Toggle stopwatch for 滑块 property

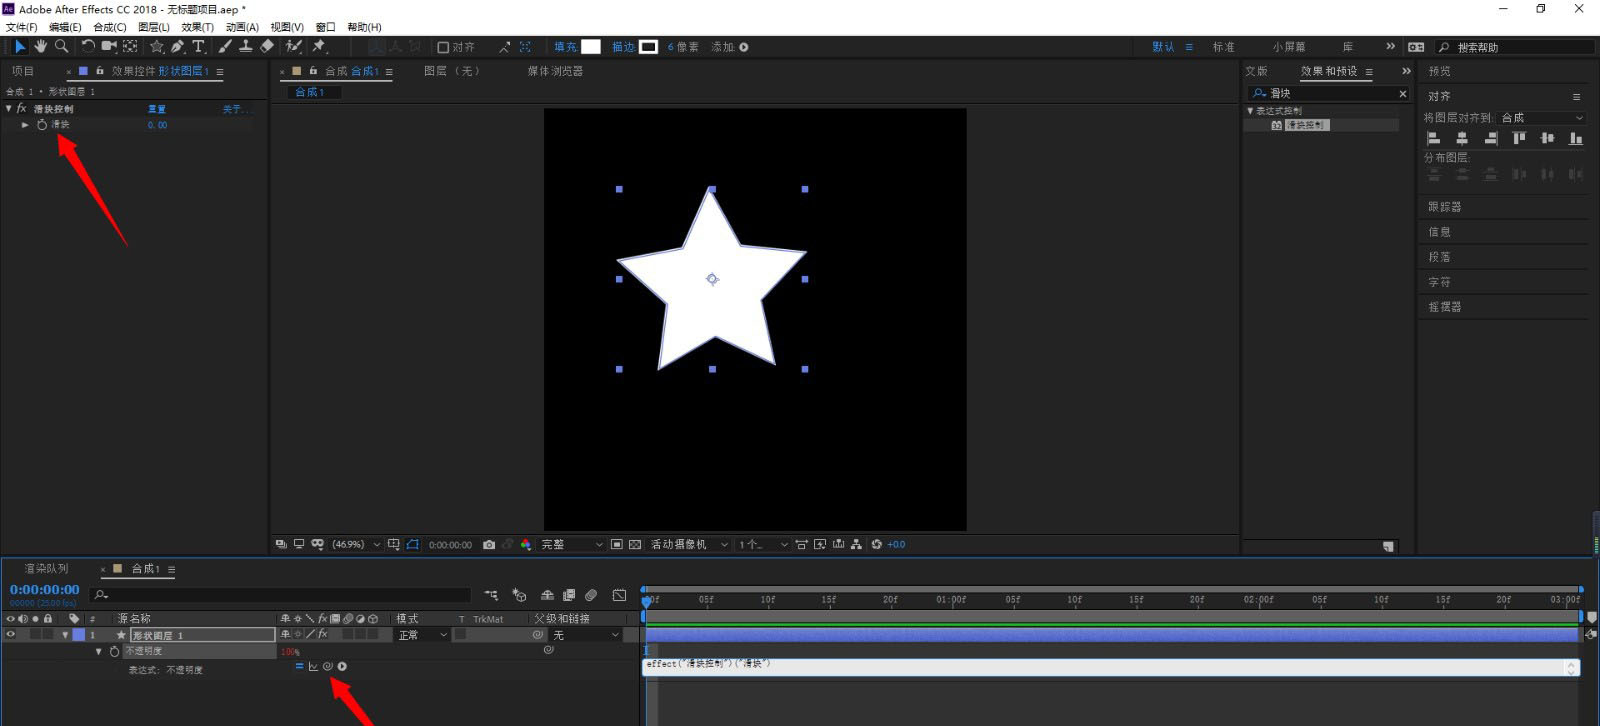[42, 125]
